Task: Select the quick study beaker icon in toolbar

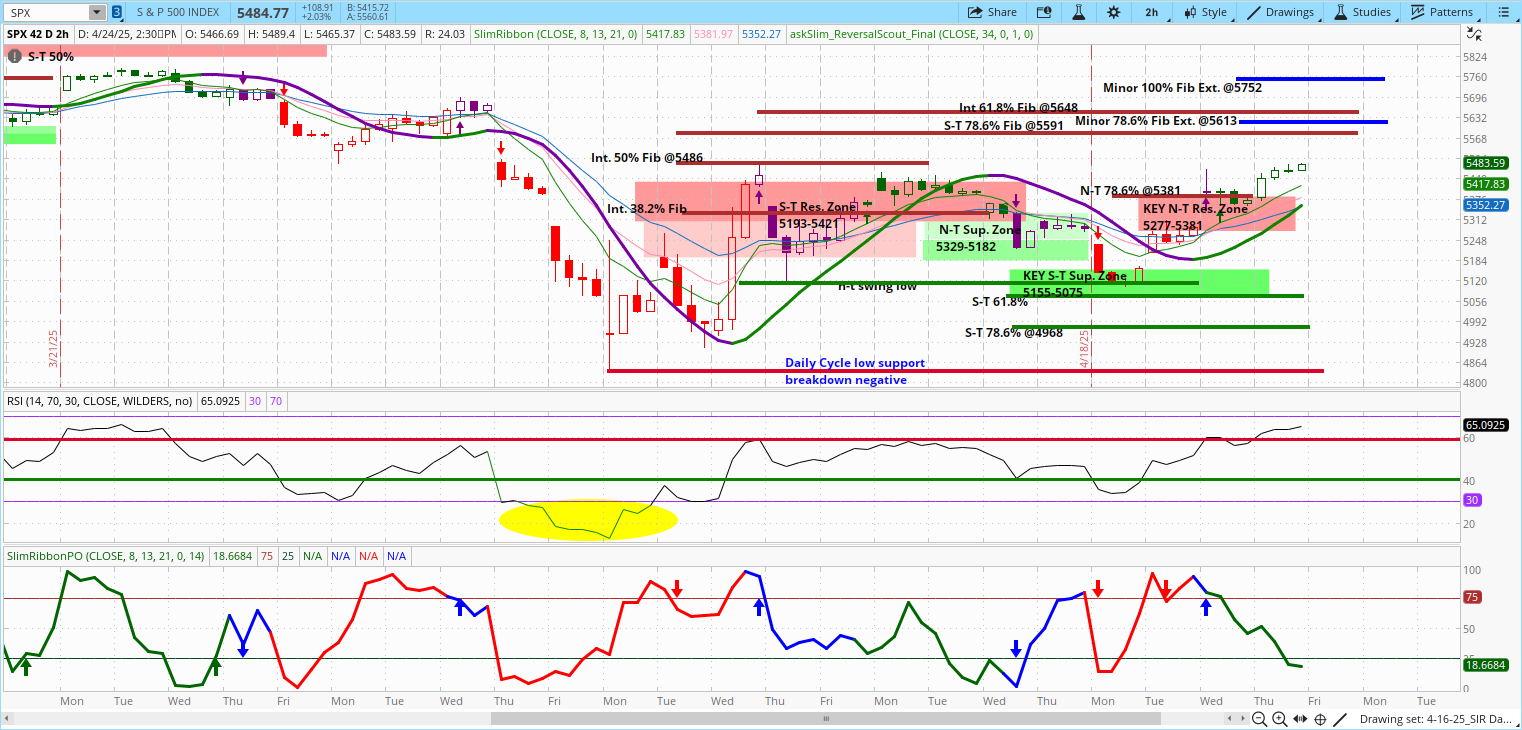Action: pos(1077,12)
